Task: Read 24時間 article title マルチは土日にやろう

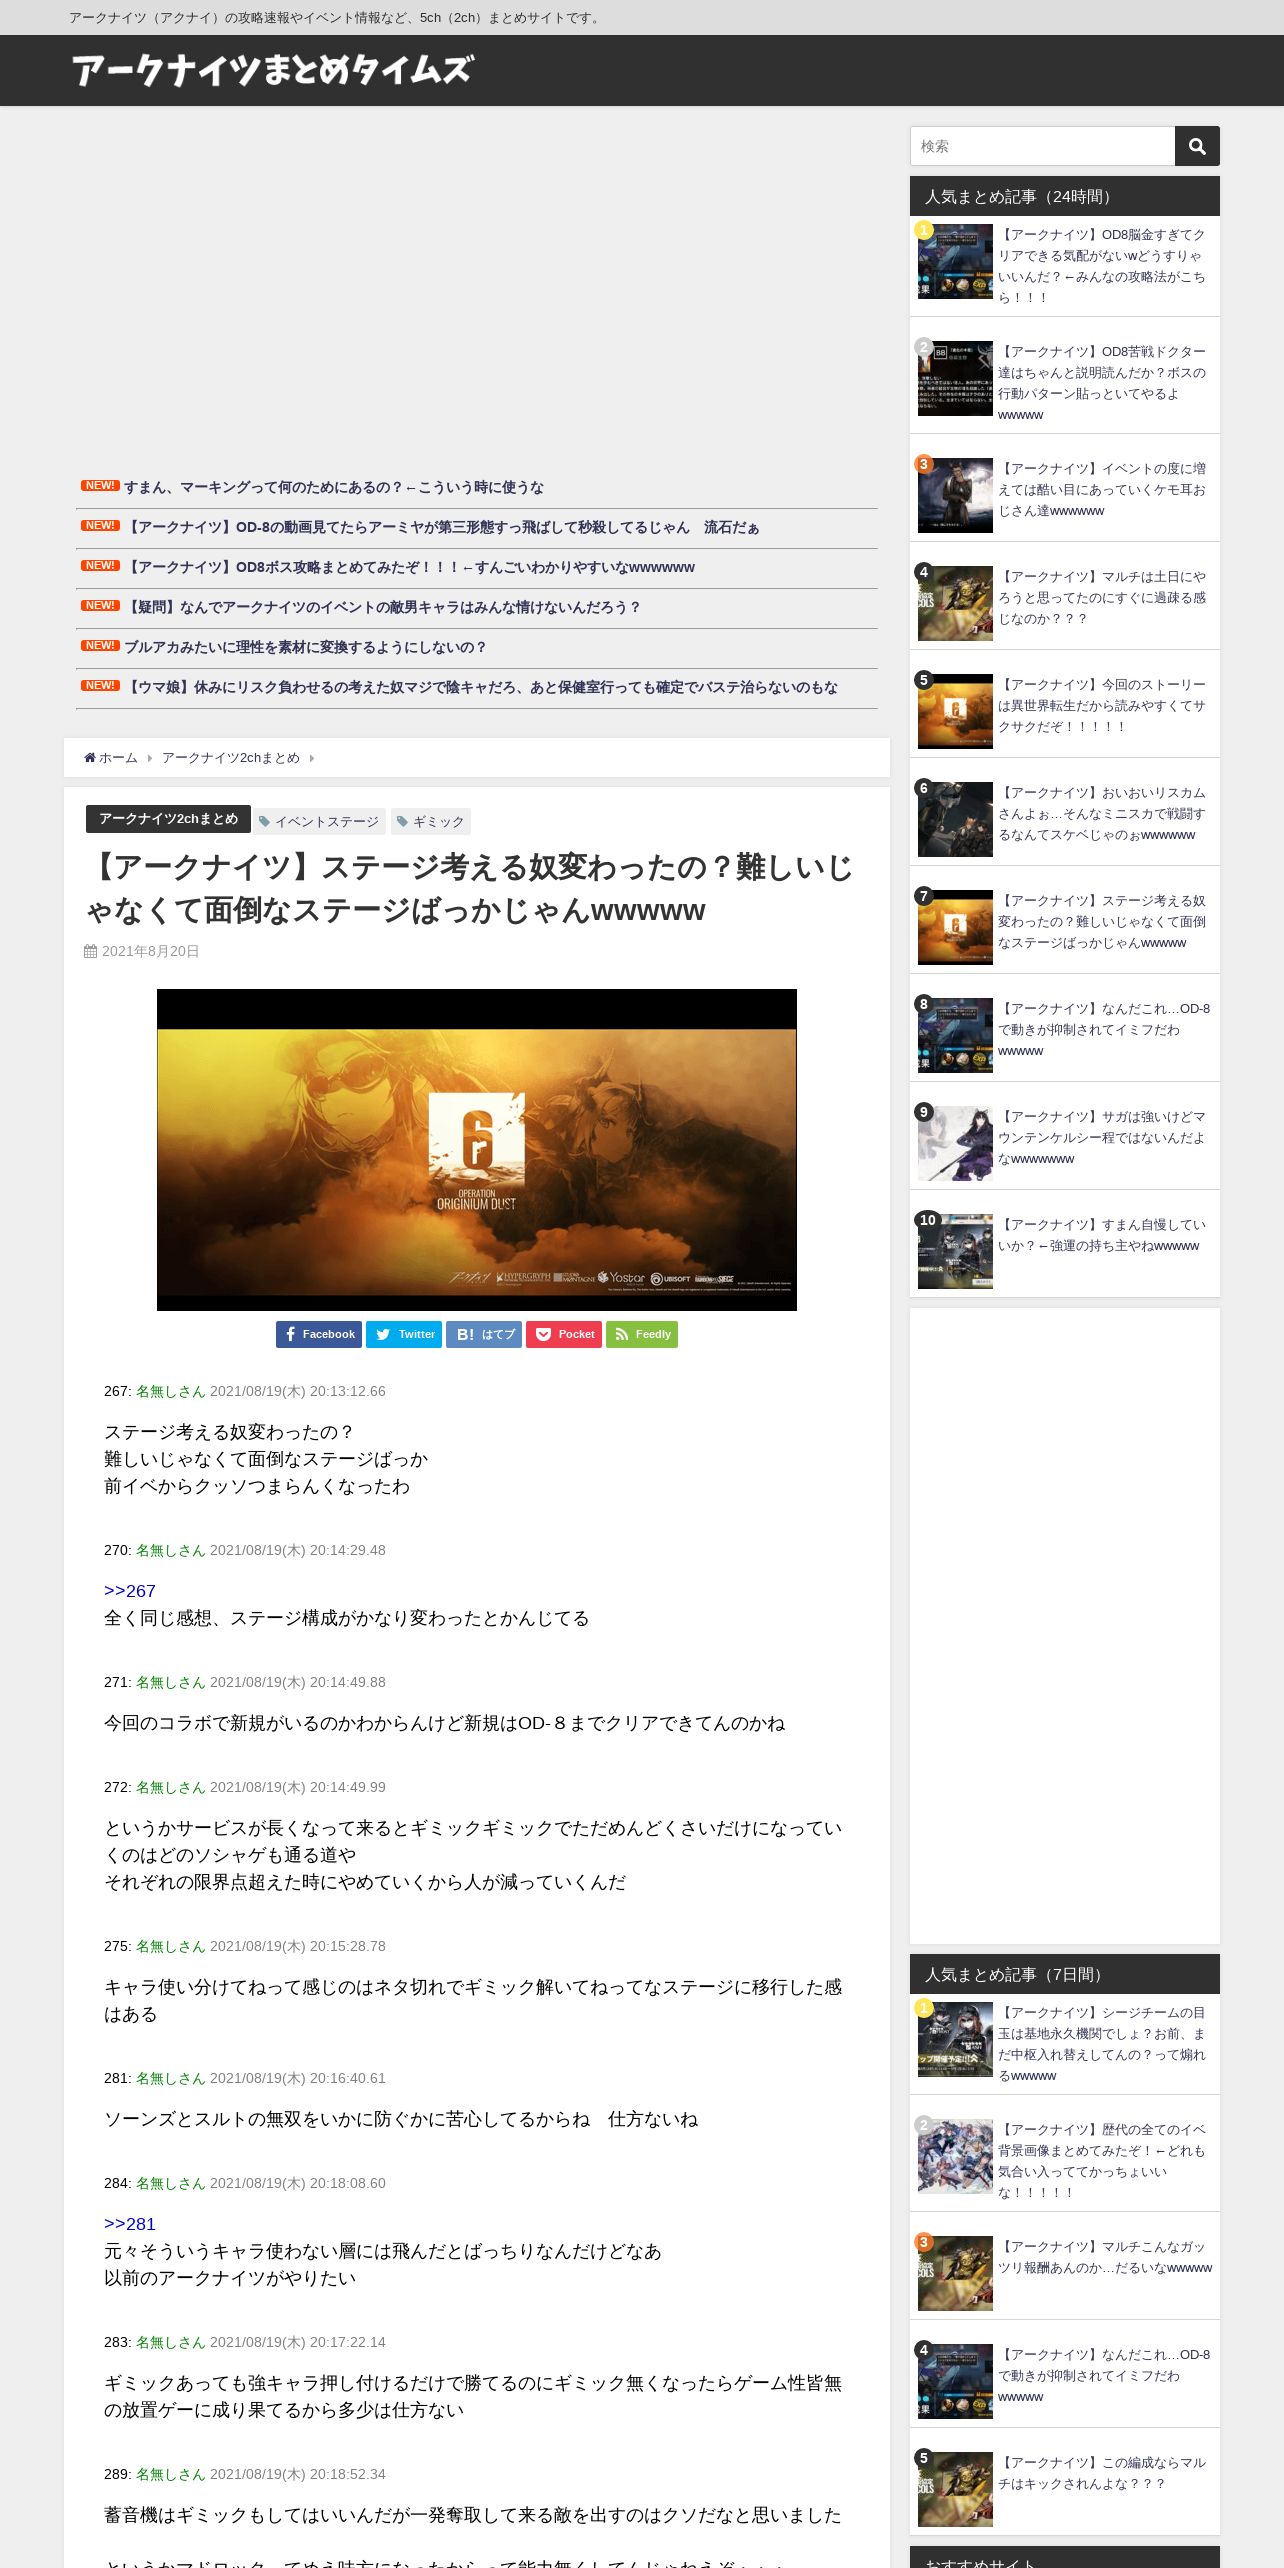Action: tap(1102, 598)
